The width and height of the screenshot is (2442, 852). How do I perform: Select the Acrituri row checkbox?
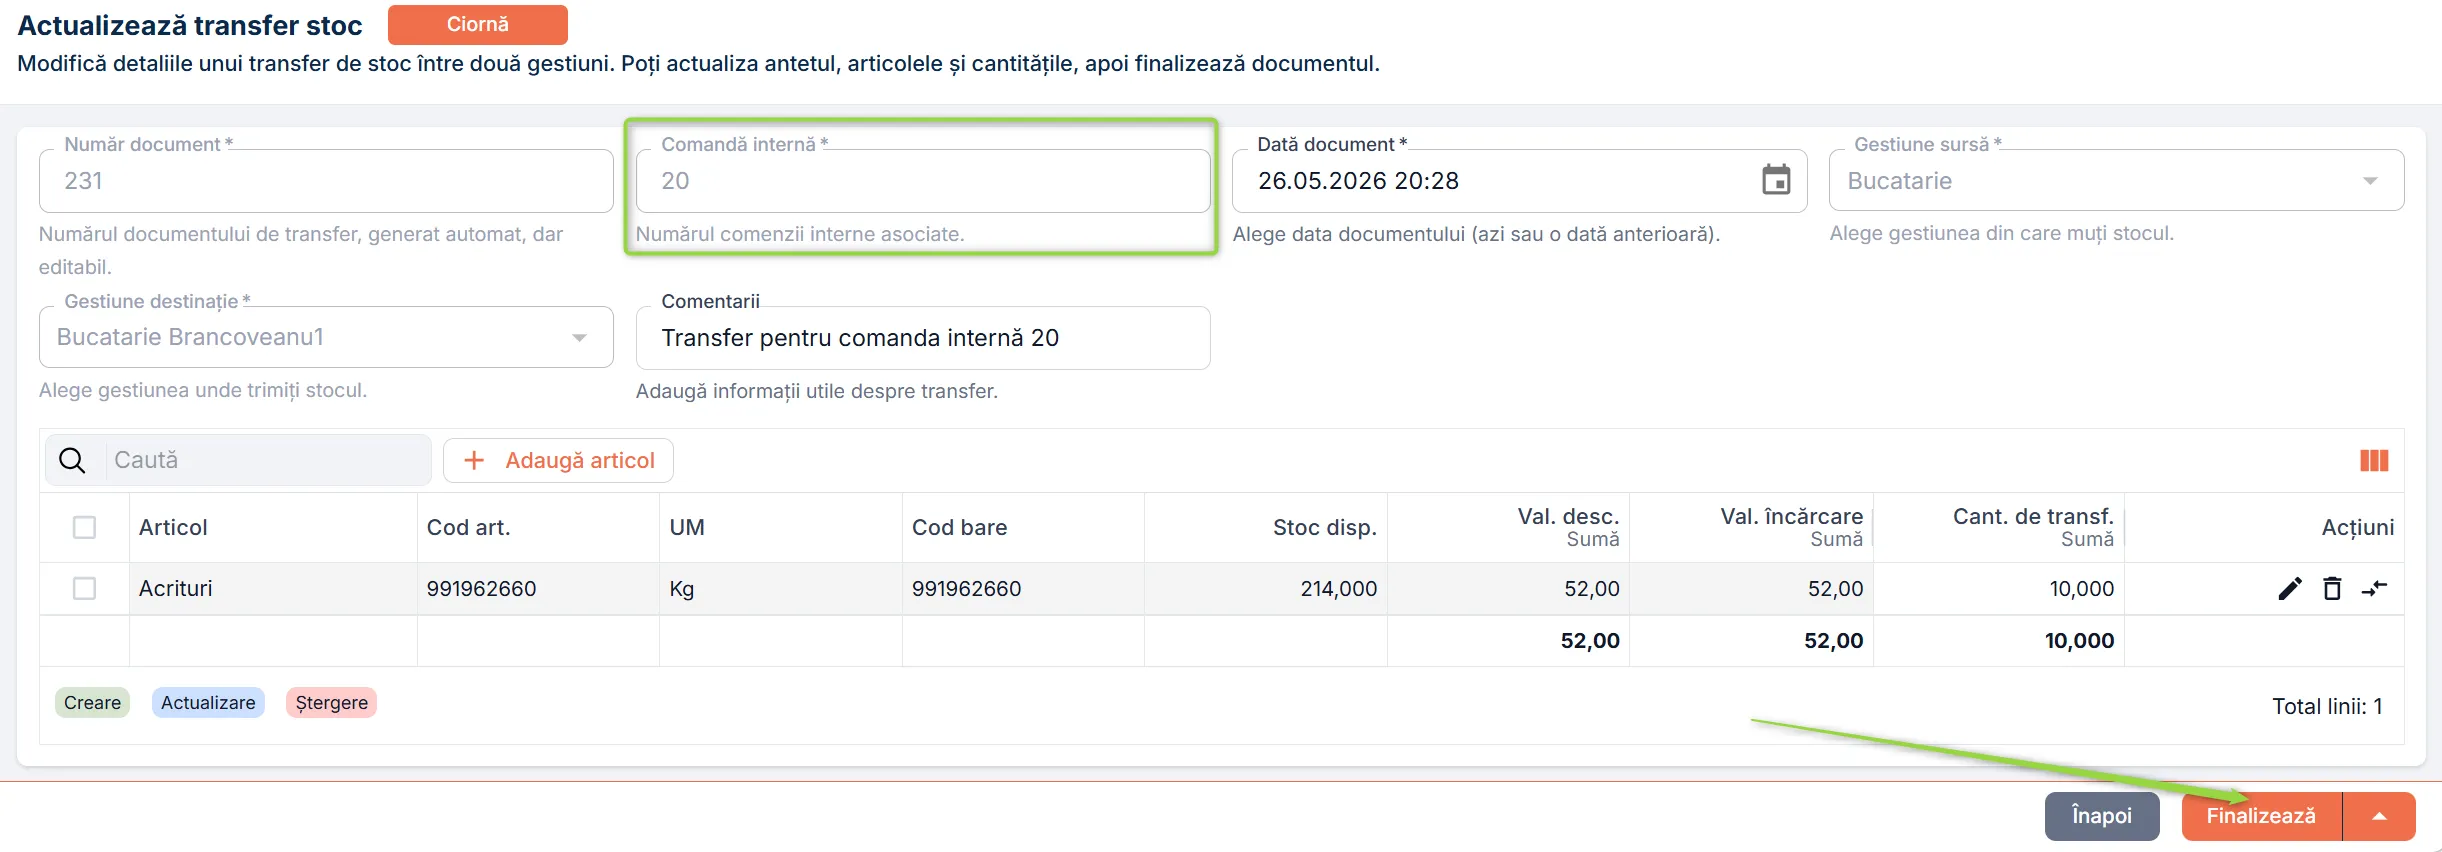[x=85, y=588]
